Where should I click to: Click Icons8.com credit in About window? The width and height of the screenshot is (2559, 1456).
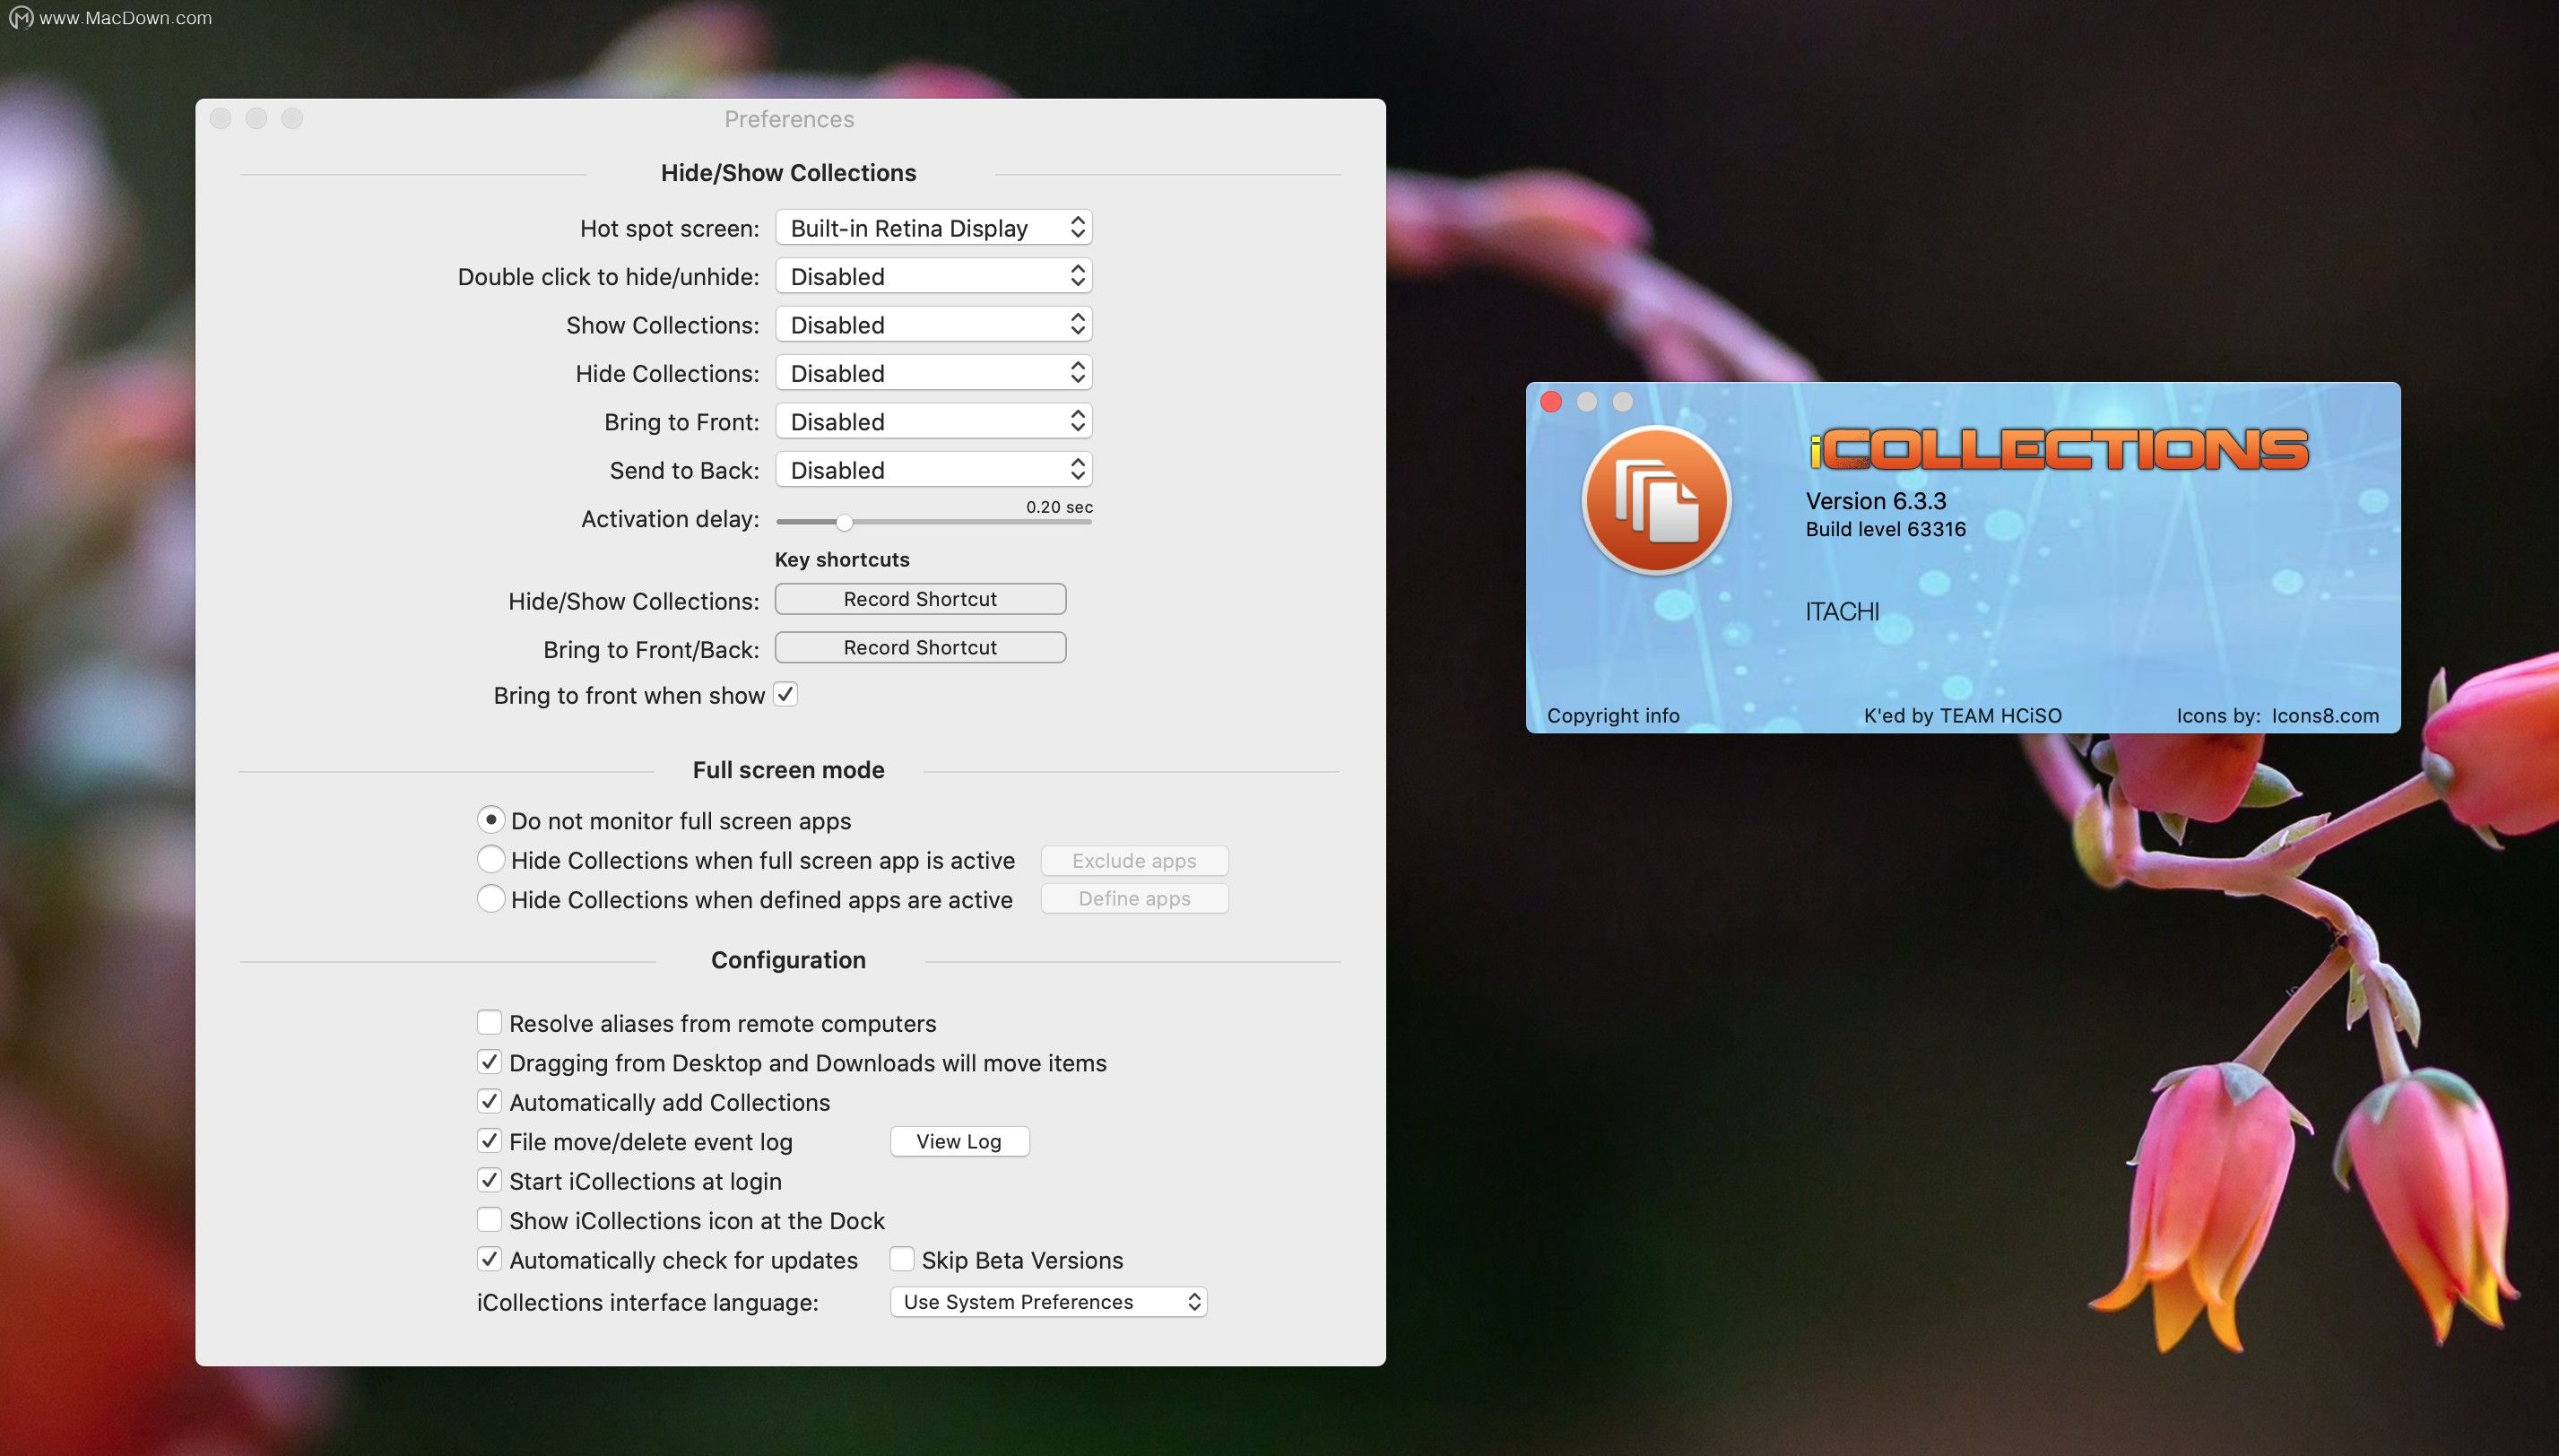click(2325, 716)
